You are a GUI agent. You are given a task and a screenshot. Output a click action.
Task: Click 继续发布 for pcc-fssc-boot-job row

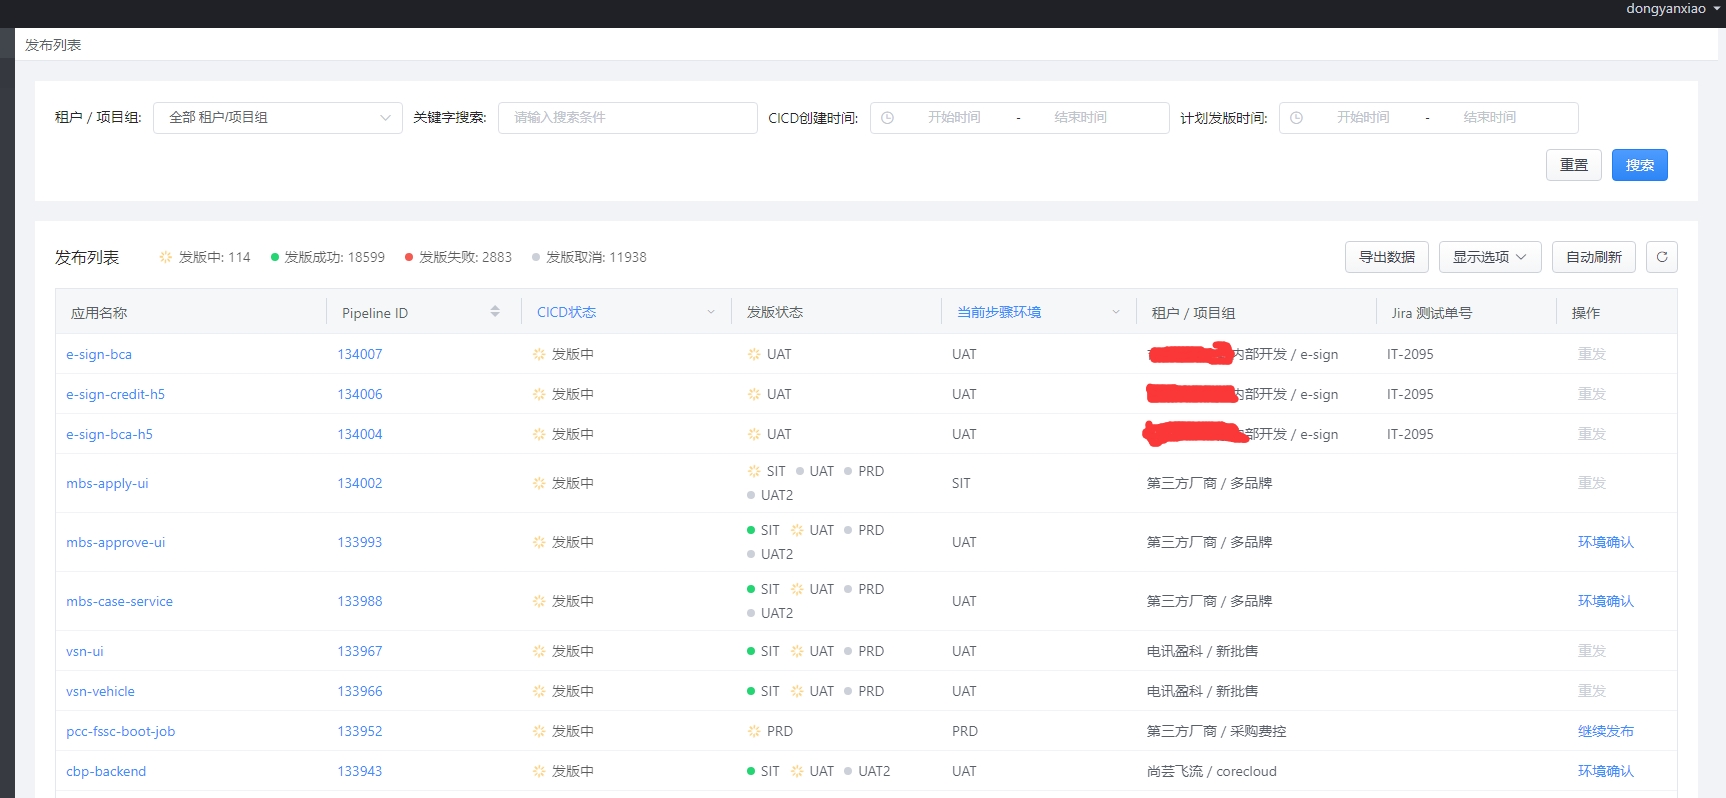[x=1605, y=731]
